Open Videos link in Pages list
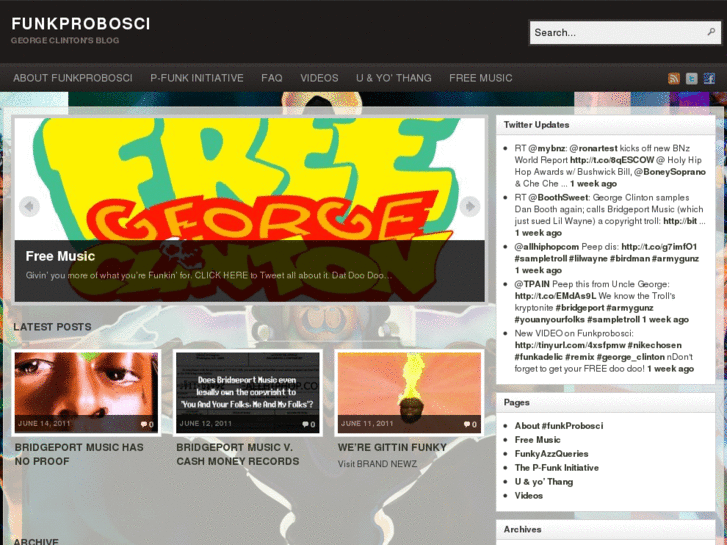Viewport: 727px width, 545px height. click(529, 495)
